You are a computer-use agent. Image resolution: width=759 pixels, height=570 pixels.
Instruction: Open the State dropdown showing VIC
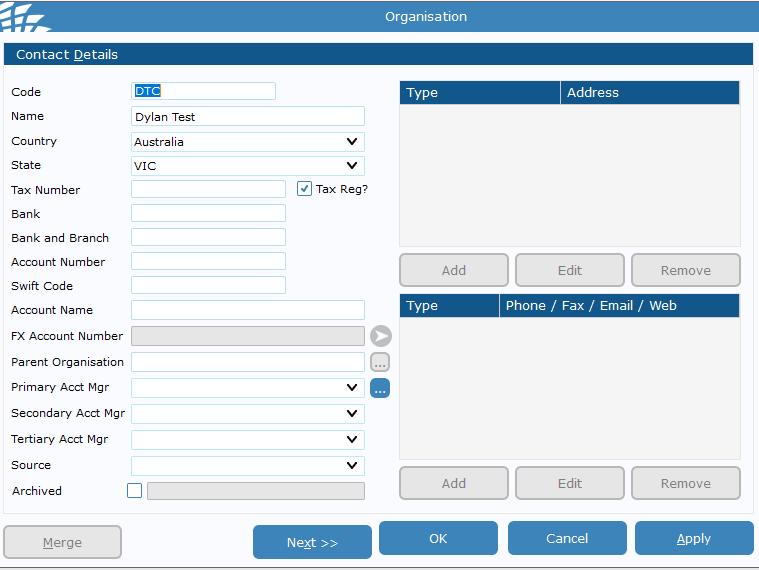(x=351, y=166)
